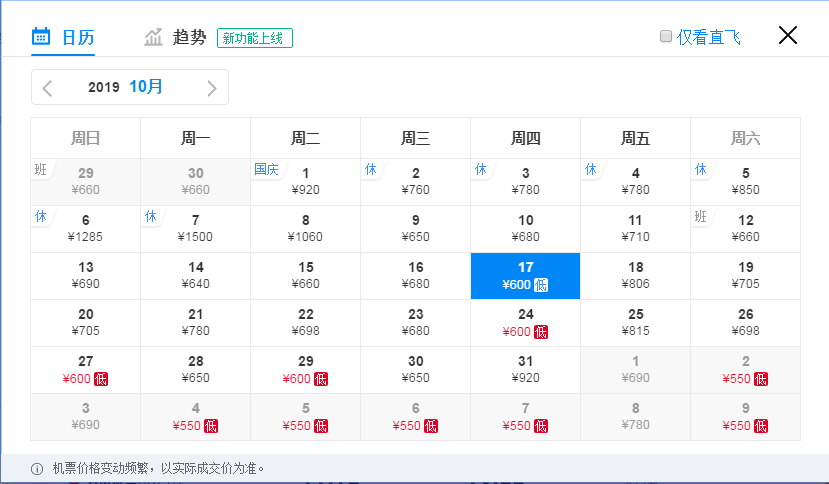Select October 6 priced ¥1285

click(x=86, y=229)
